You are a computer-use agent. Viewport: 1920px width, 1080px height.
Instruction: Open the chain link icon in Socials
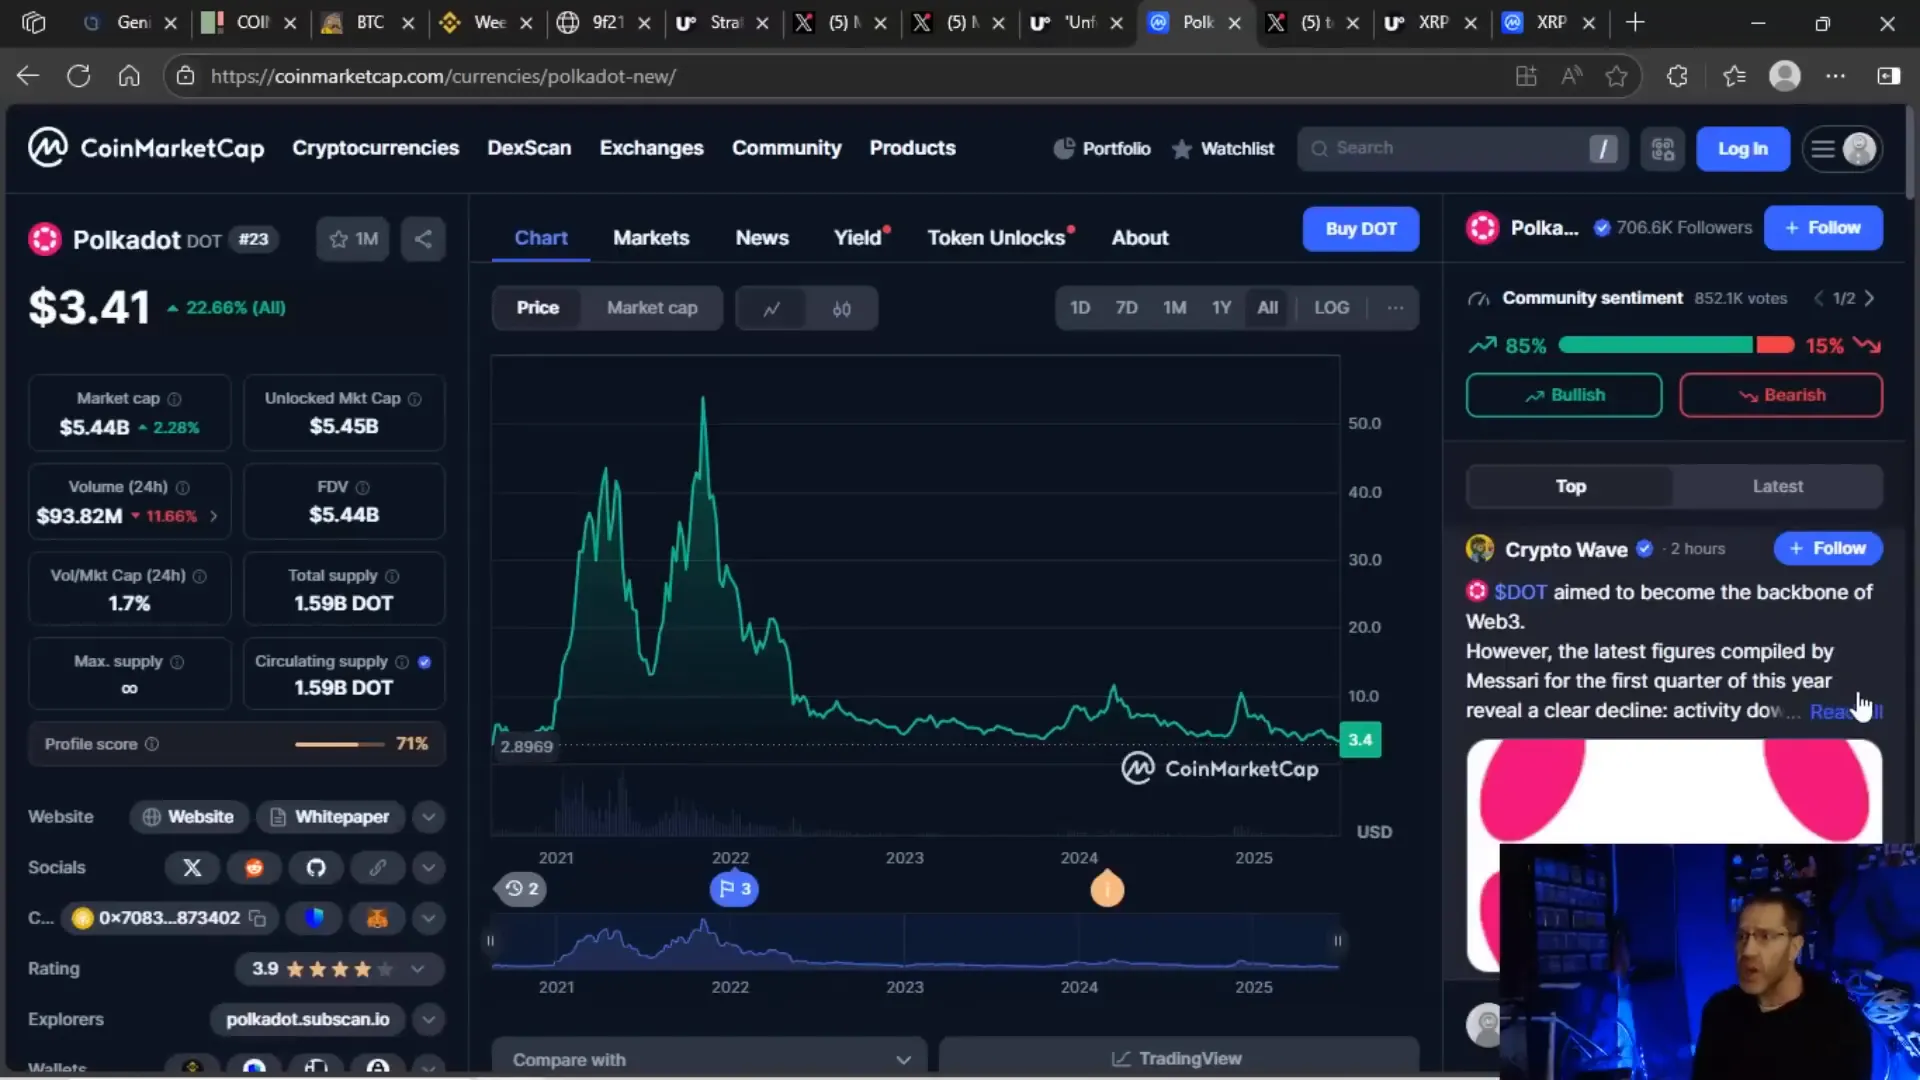point(377,868)
